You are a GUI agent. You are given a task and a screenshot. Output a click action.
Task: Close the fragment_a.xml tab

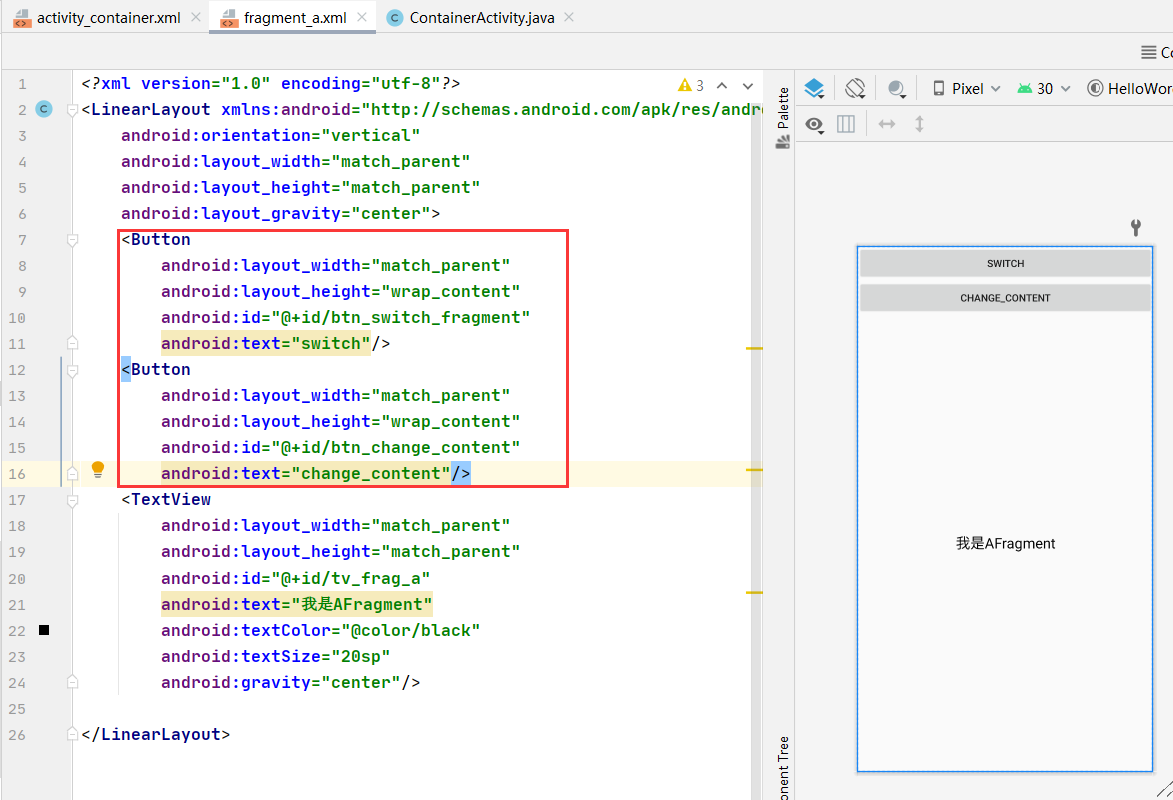(x=362, y=17)
